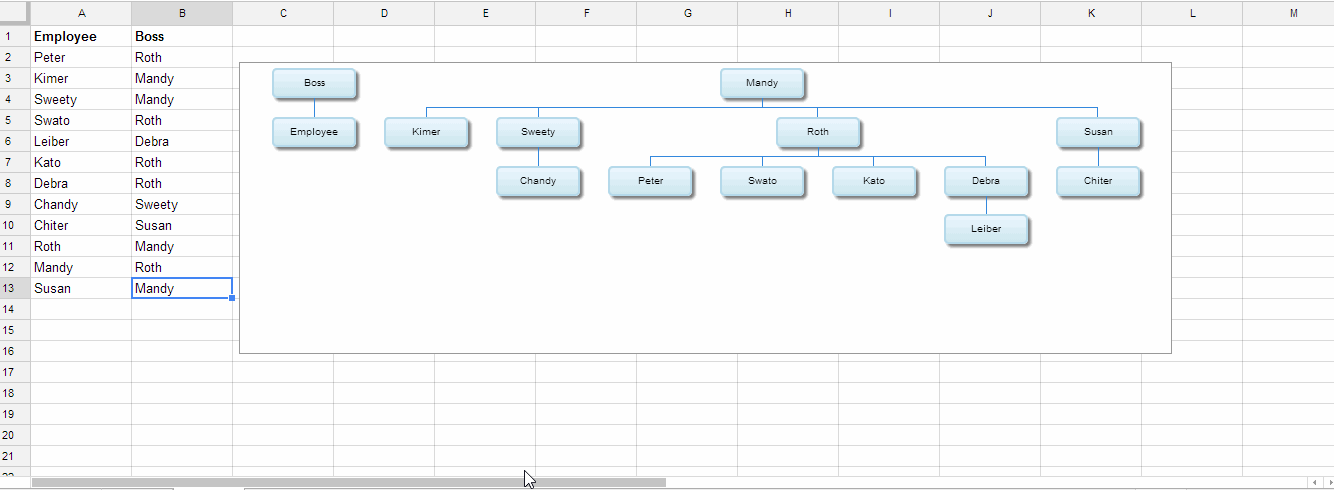Select cell containing Peter in column A
This screenshot has height=490, width=1334.
point(81,57)
